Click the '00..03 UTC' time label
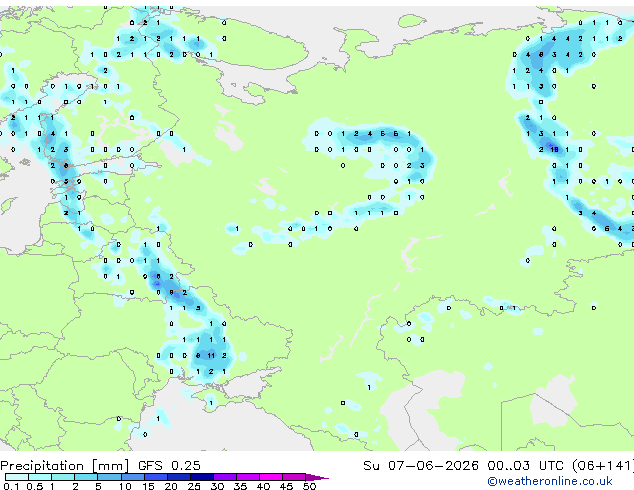This screenshot has height=490, width=634. click(x=525, y=466)
